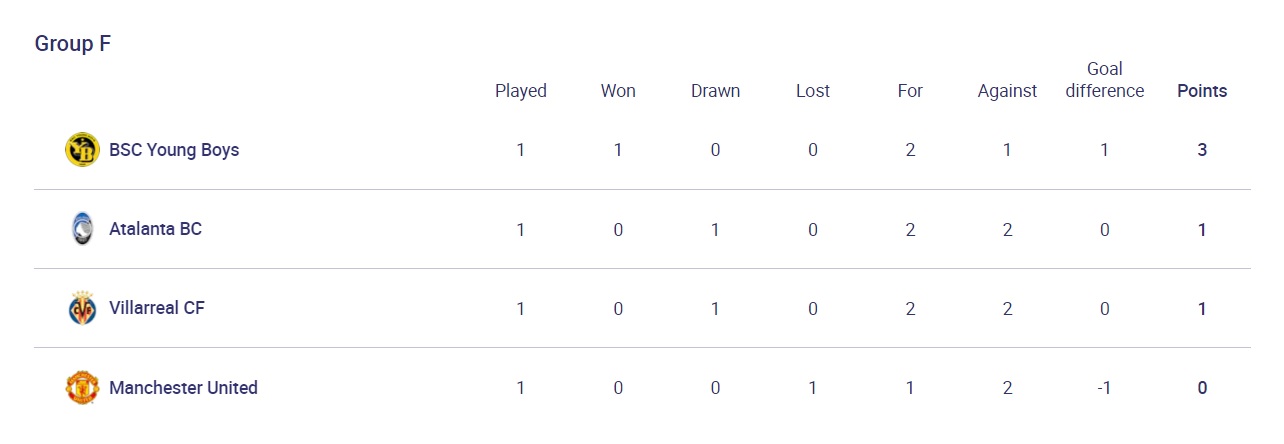Viewport: 1284px width, 444px height.
Task: Open the Manchester United team link
Action: (183, 387)
